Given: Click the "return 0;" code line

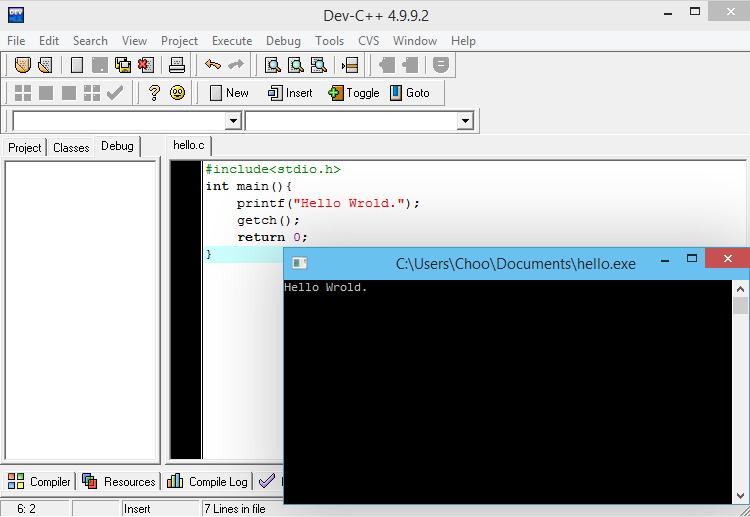Looking at the screenshot, I should 272,237.
